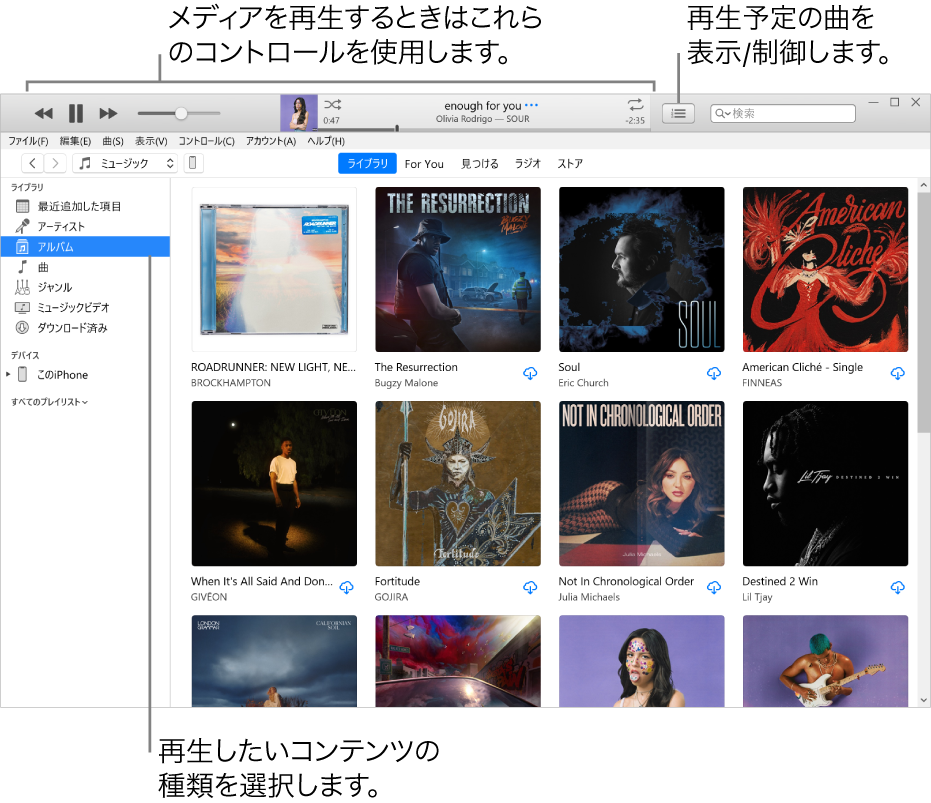Image resolution: width=931 pixels, height=803 pixels.
Task: Open The Resurrection album cover
Action: pyautogui.click(x=458, y=270)
